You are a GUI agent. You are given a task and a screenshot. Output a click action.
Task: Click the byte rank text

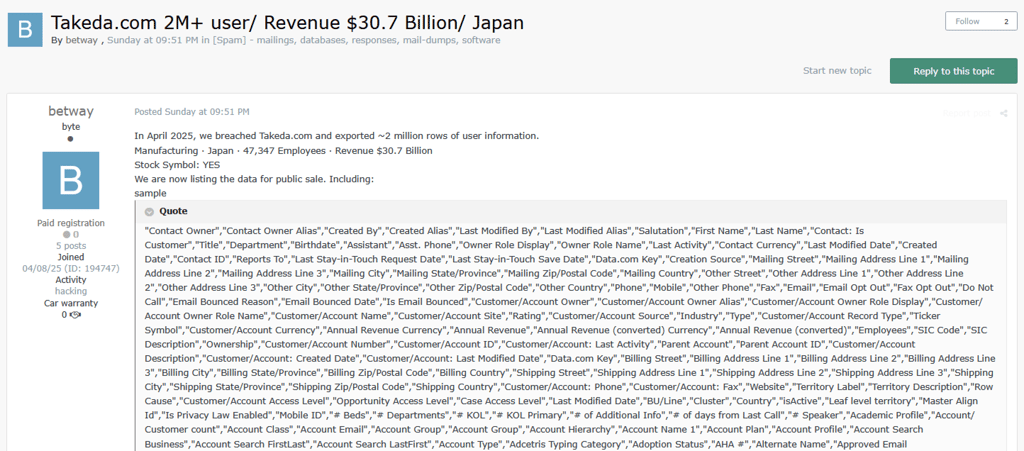71,127
